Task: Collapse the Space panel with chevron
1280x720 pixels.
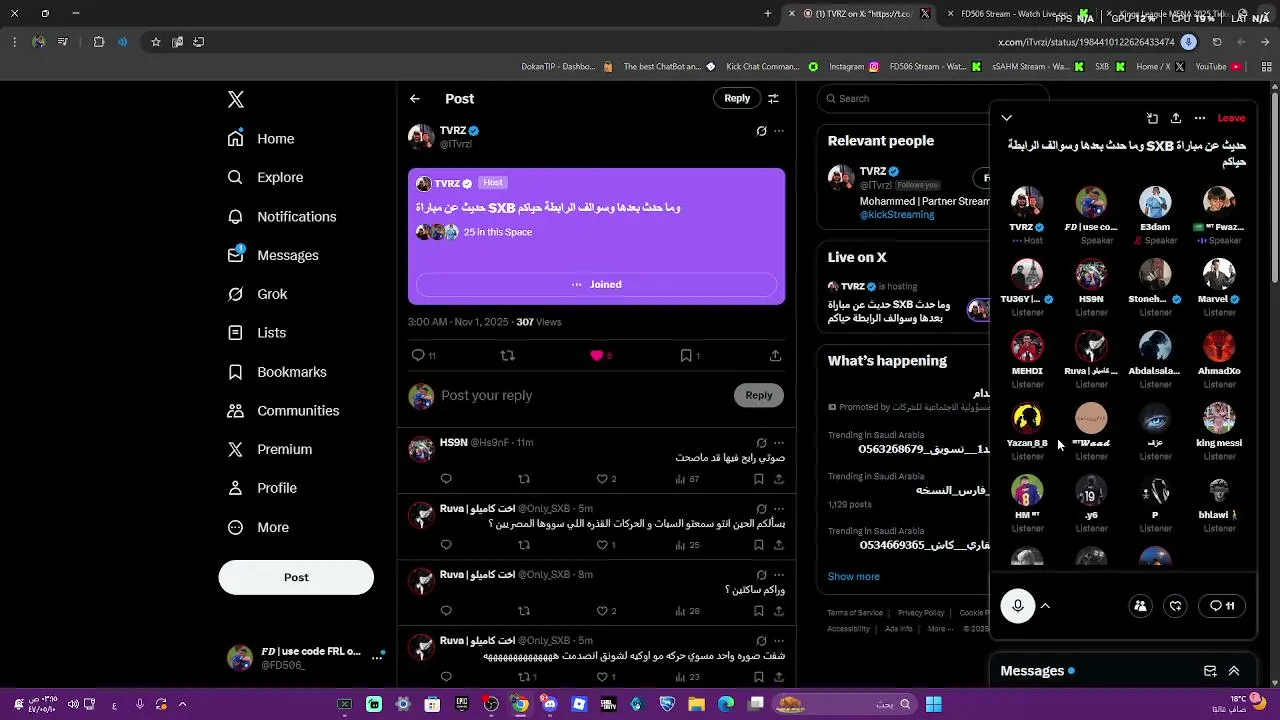Action: click(1007, 118)
